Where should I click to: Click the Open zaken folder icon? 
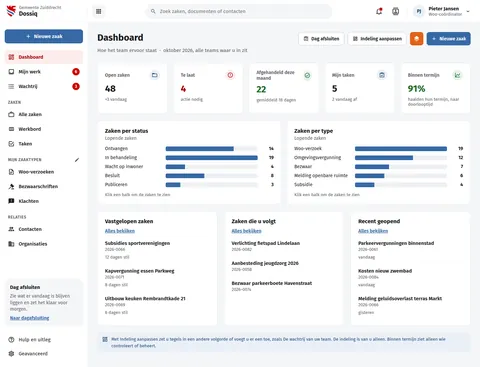[155, 75]
